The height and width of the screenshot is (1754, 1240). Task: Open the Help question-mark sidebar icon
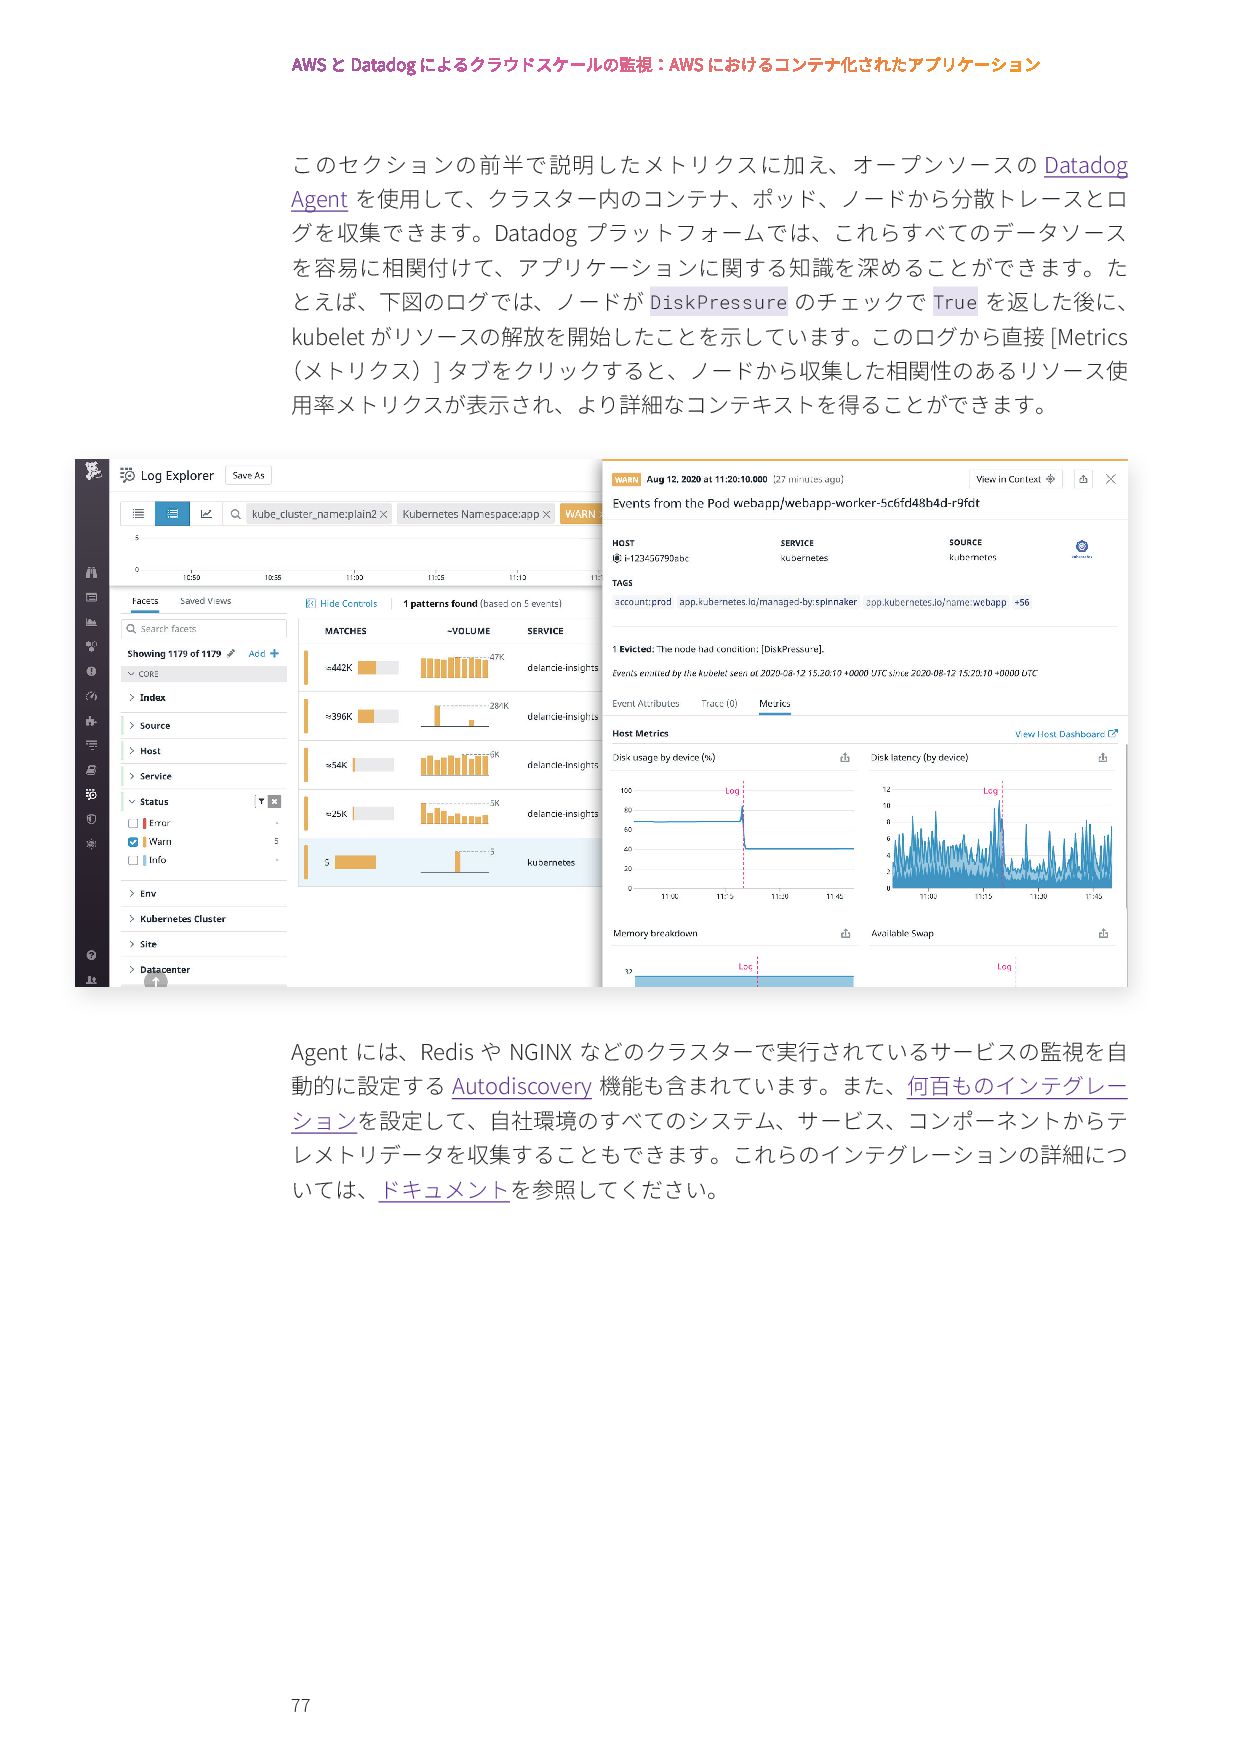pyautogui.click(x=92, y=955)
